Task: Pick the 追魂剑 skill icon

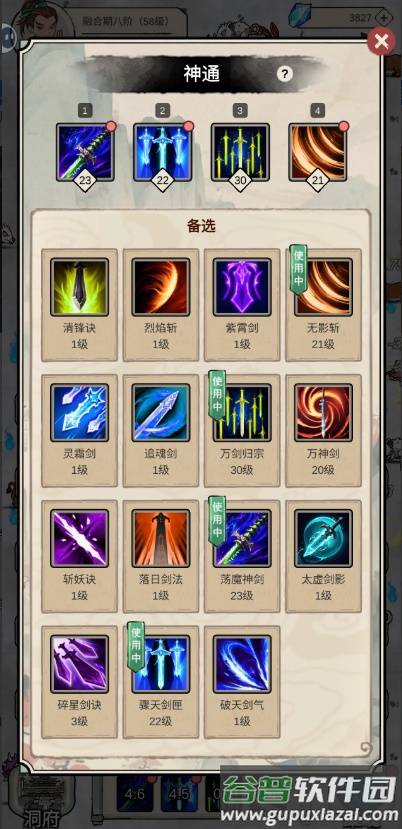Action: tap(161, 412)
